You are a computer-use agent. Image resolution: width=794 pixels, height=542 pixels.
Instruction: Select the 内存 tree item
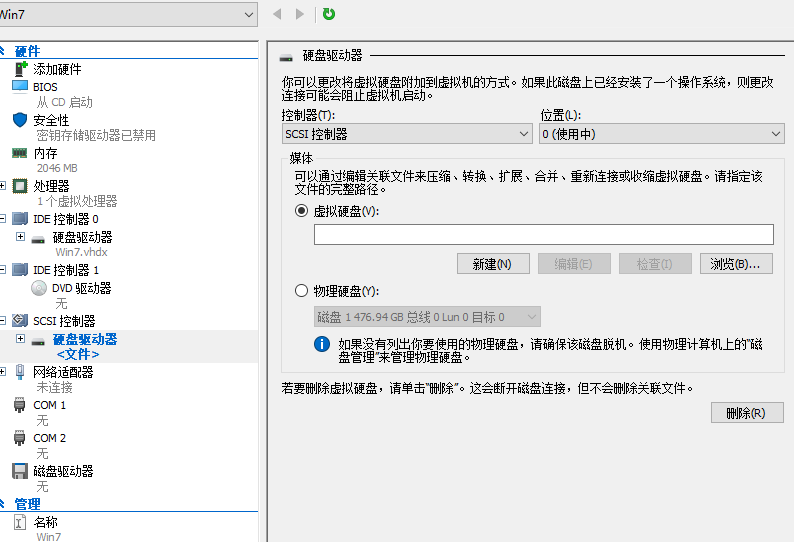click(x=46, y=153)
